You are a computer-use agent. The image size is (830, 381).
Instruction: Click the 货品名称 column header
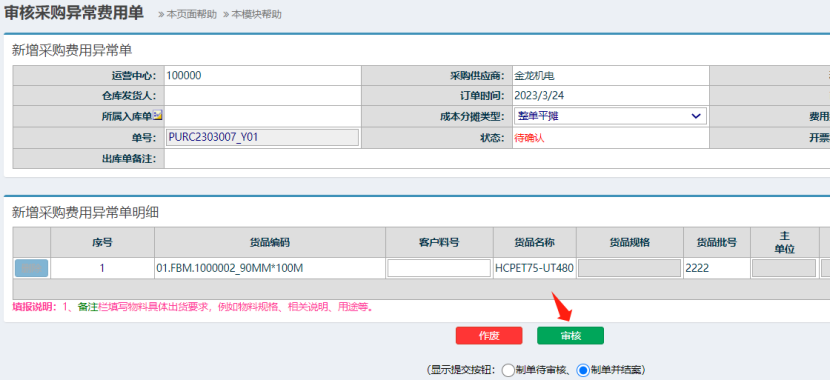tap(535, 242)
